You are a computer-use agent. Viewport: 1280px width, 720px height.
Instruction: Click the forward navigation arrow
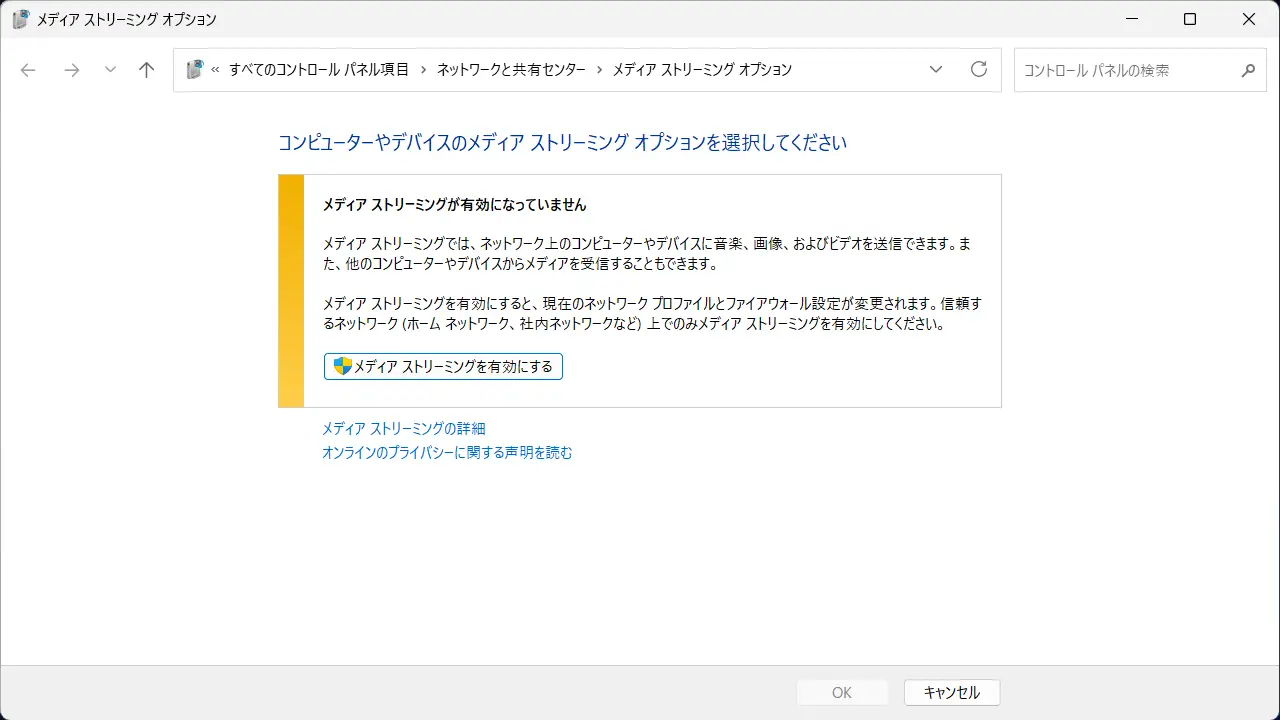[71, 70]
